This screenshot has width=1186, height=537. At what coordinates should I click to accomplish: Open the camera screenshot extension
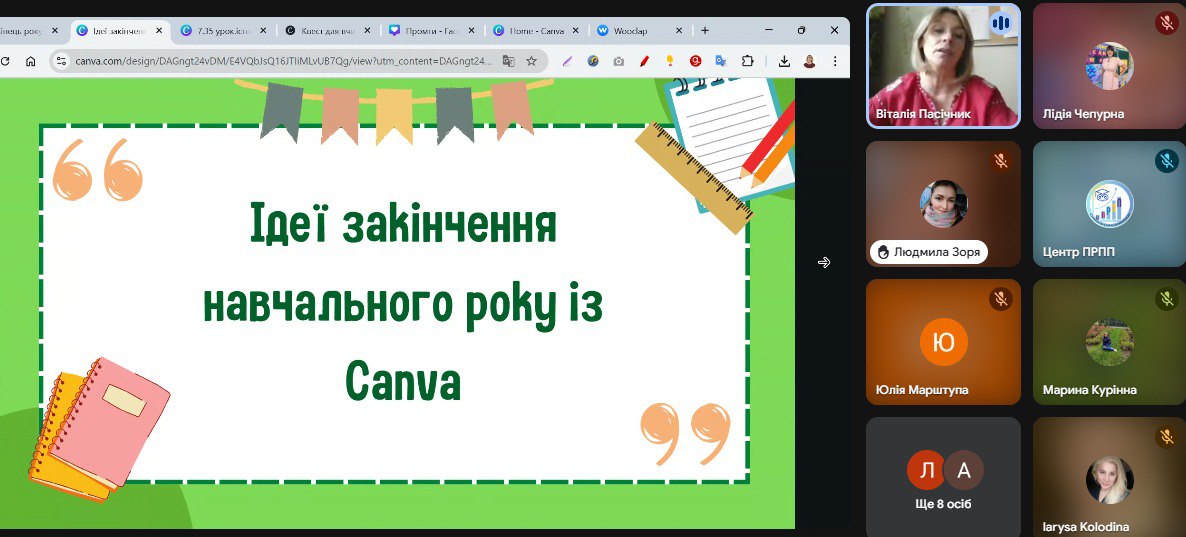[619, 61]
